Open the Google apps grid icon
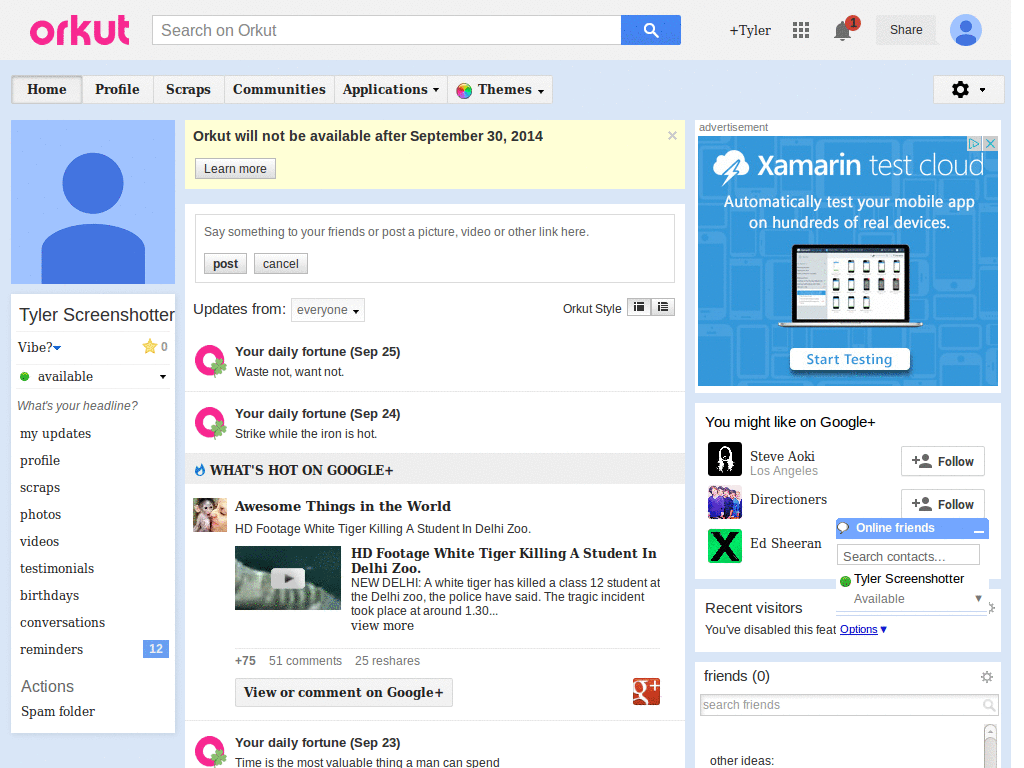 coord(801,30)
